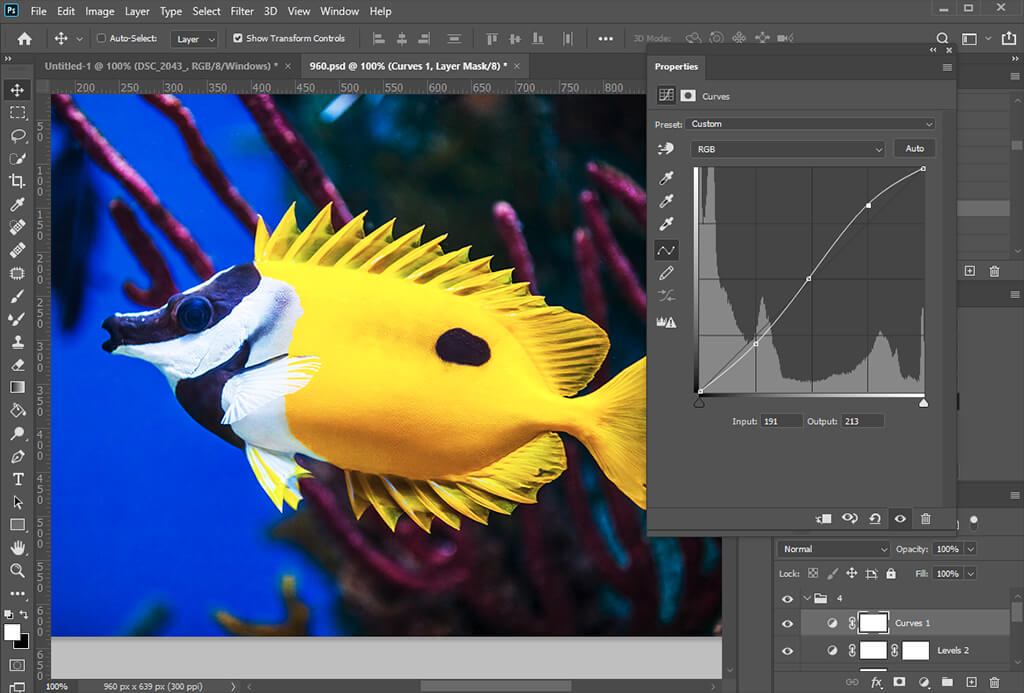The height and width of the screenshot is (693, 1024).
Task: Swap foreground and background colors
Action: click(24, 614)
